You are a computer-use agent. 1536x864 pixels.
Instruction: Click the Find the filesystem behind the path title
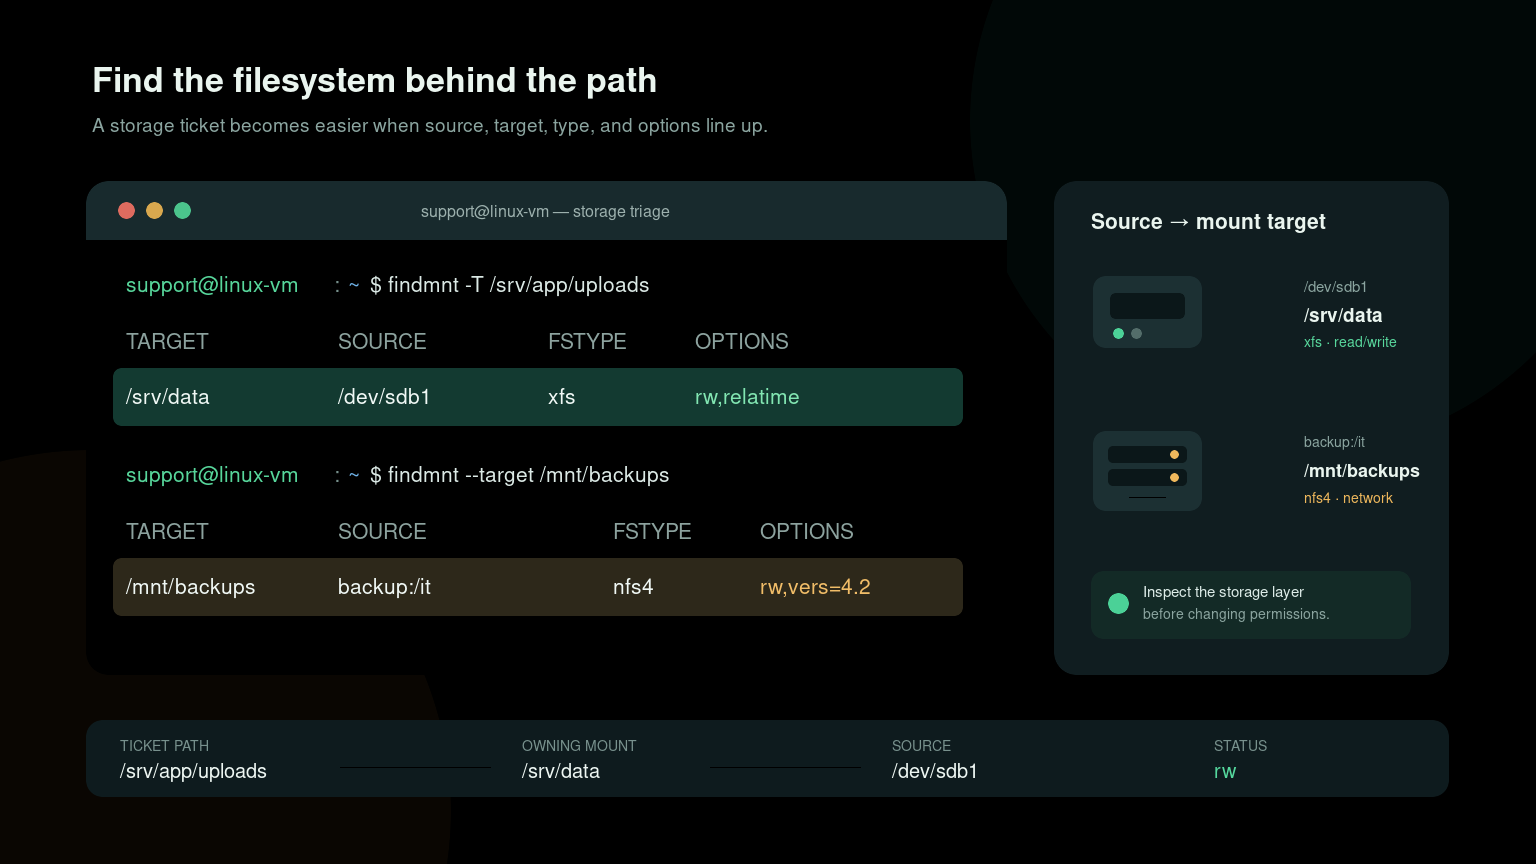[x=375, y=80]
